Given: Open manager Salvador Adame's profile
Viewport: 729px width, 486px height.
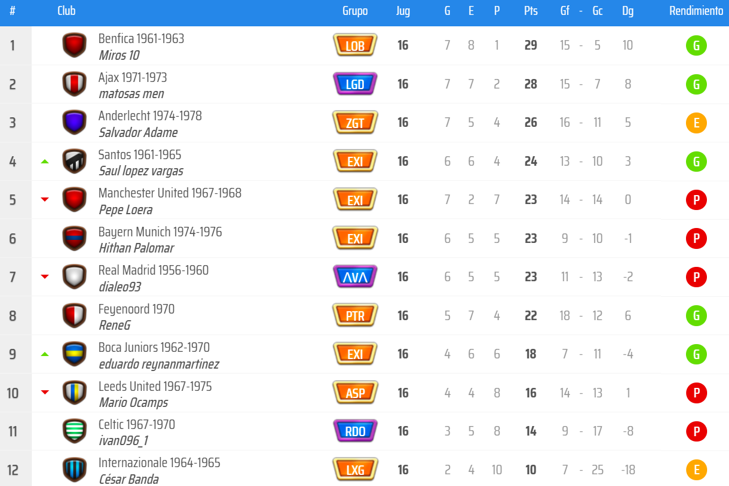Looking at the screenshot, I should tap(138, 133).
